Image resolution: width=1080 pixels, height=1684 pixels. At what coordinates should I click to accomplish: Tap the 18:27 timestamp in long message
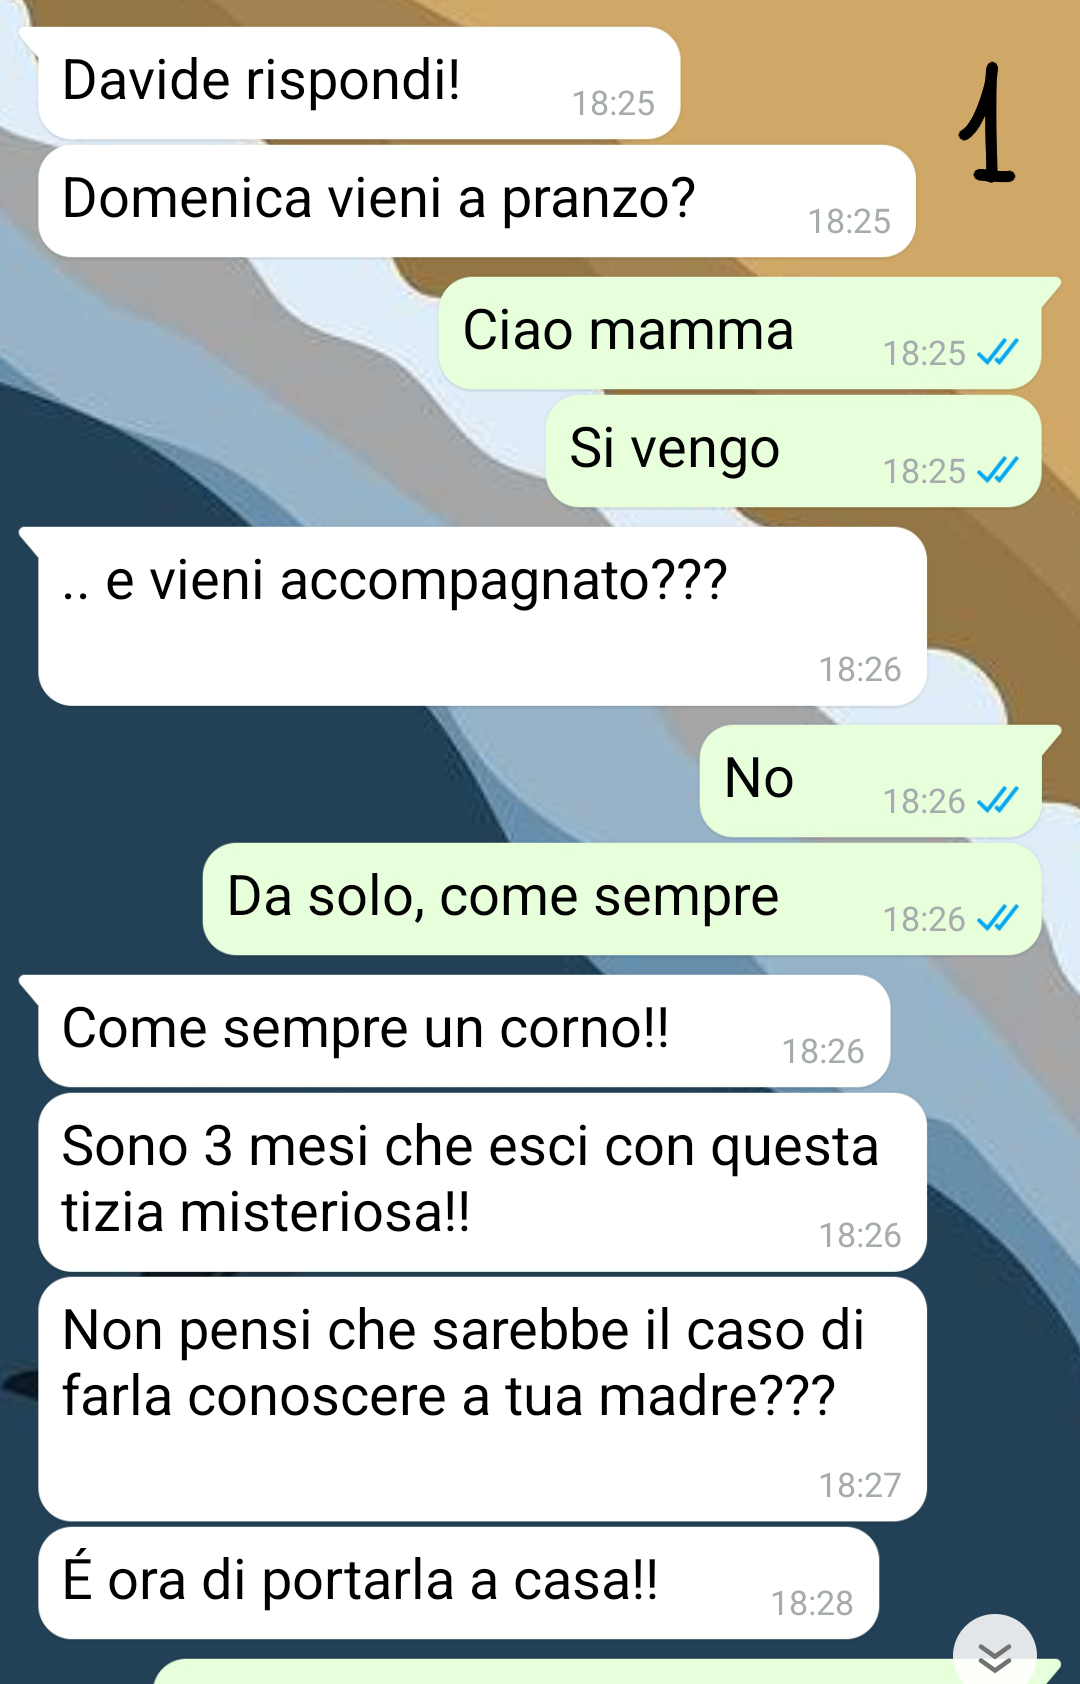tap(860, 1485)
